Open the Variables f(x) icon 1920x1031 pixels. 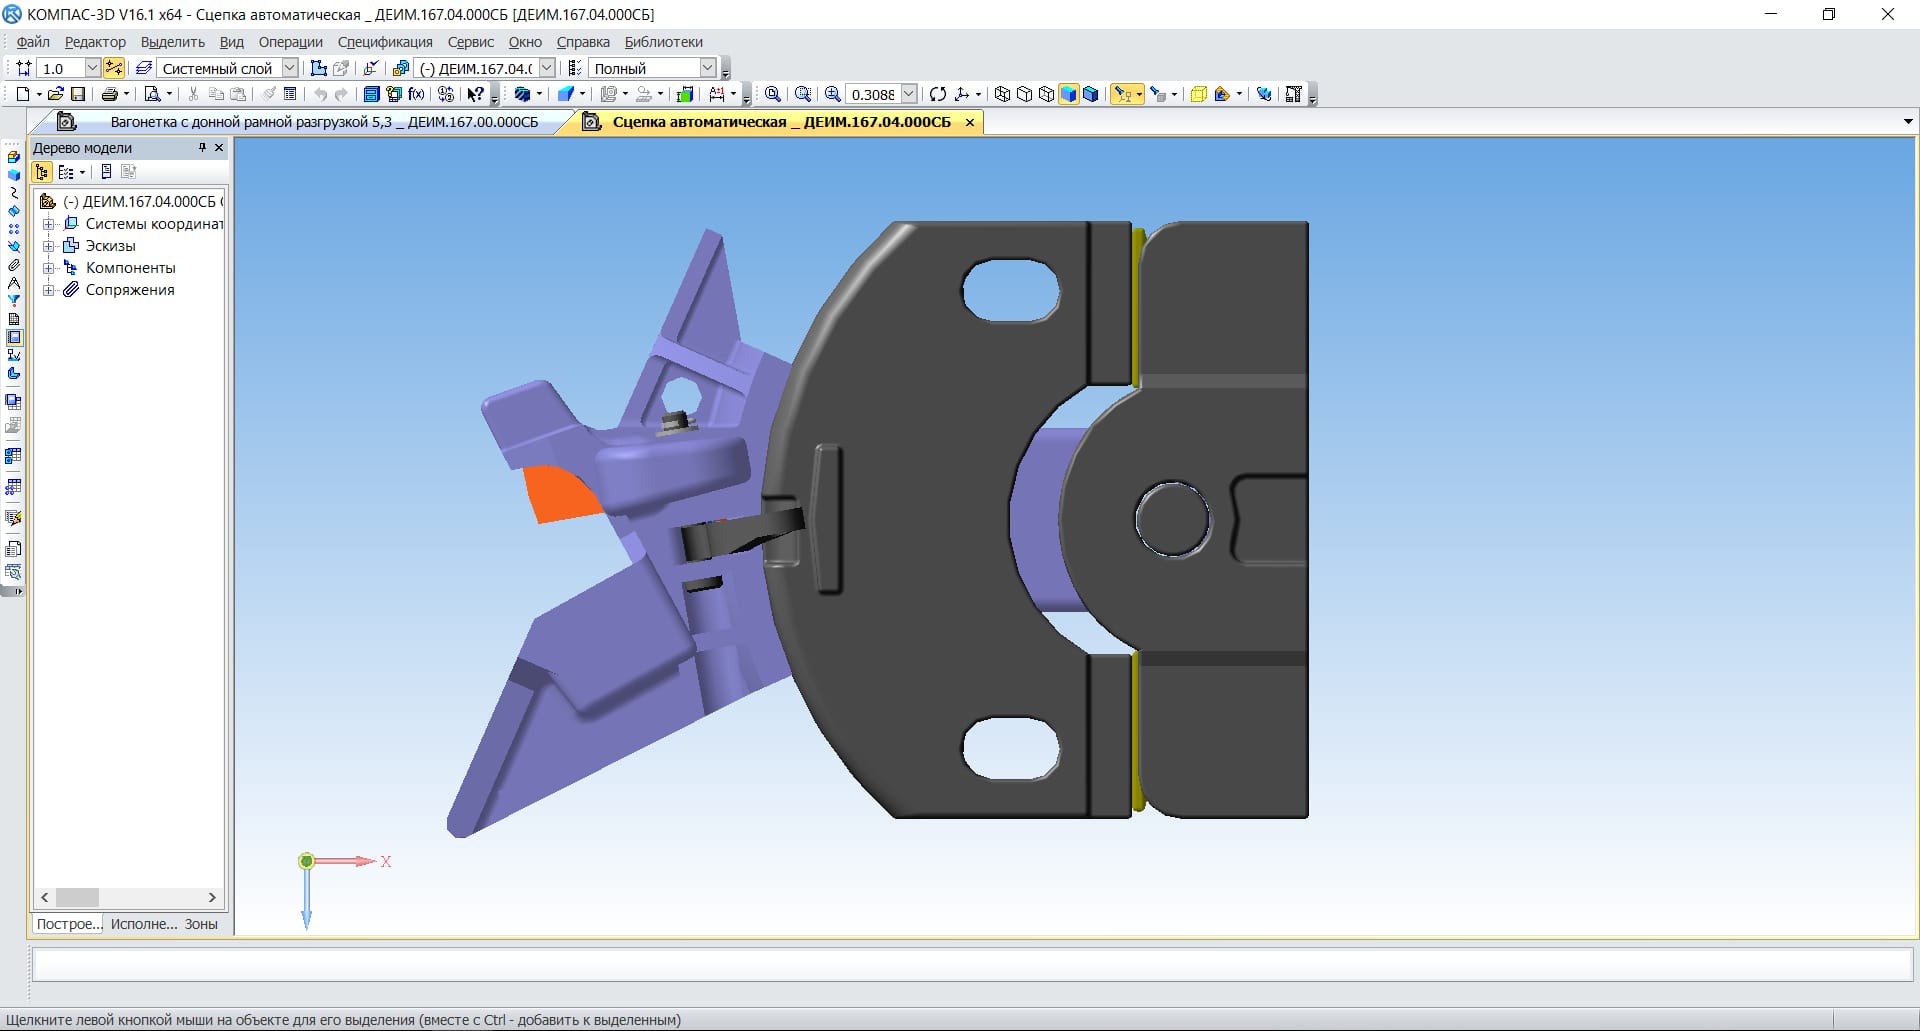(x=417, y=94)
